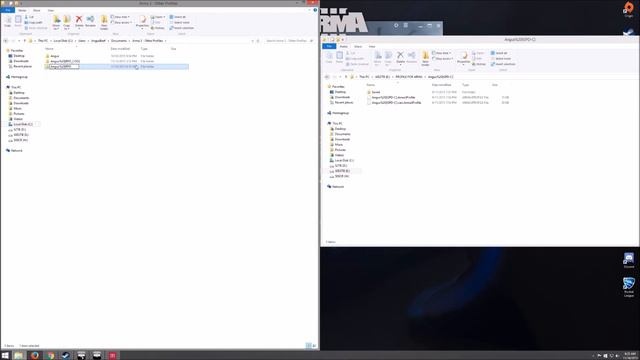Open Rocket League desktop shortcut

point(629,287)
